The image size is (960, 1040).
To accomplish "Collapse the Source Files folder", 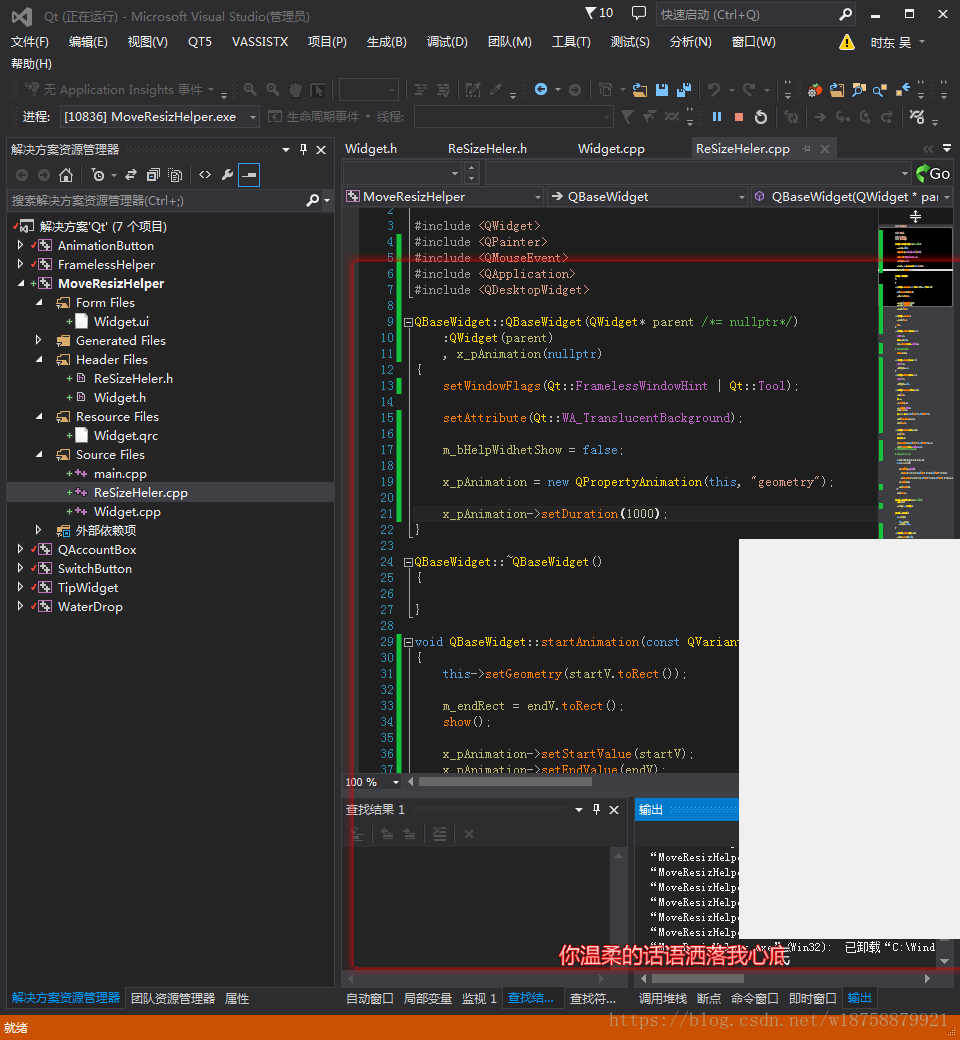I will [38, 454].
